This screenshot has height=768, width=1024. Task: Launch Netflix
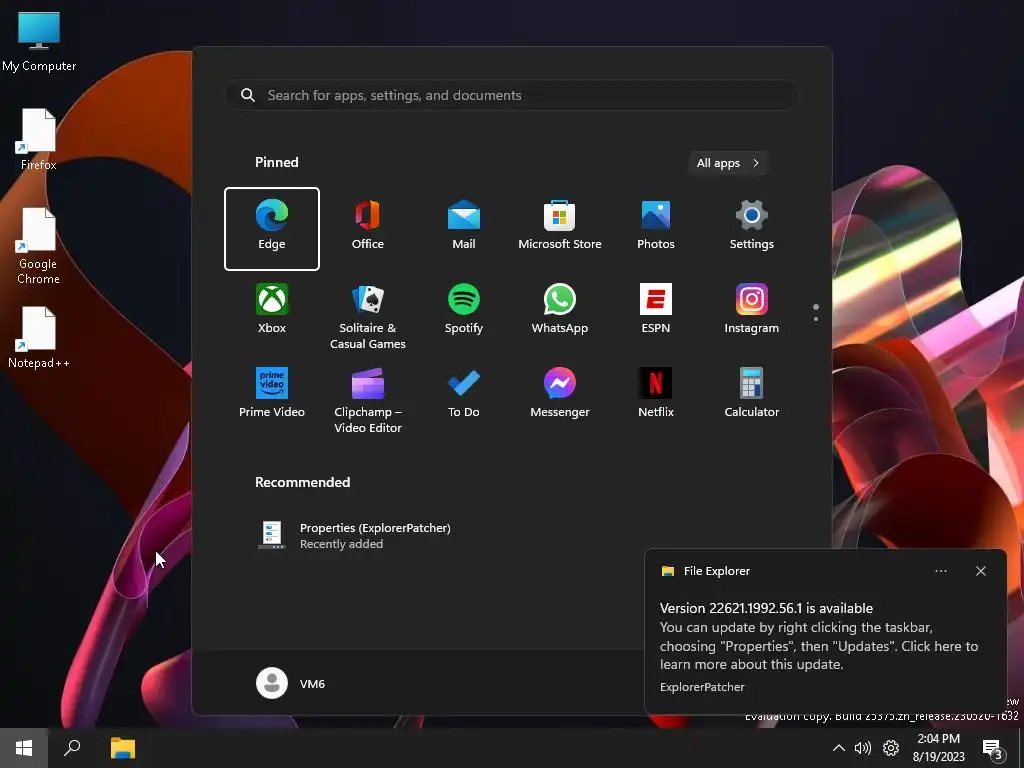tap(656, 393)
